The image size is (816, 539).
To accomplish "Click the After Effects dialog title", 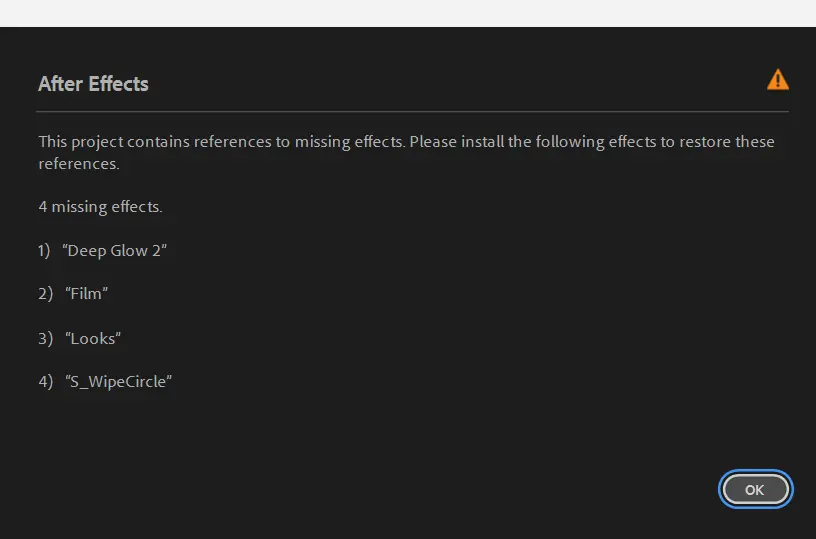I will tap(93, 84).
